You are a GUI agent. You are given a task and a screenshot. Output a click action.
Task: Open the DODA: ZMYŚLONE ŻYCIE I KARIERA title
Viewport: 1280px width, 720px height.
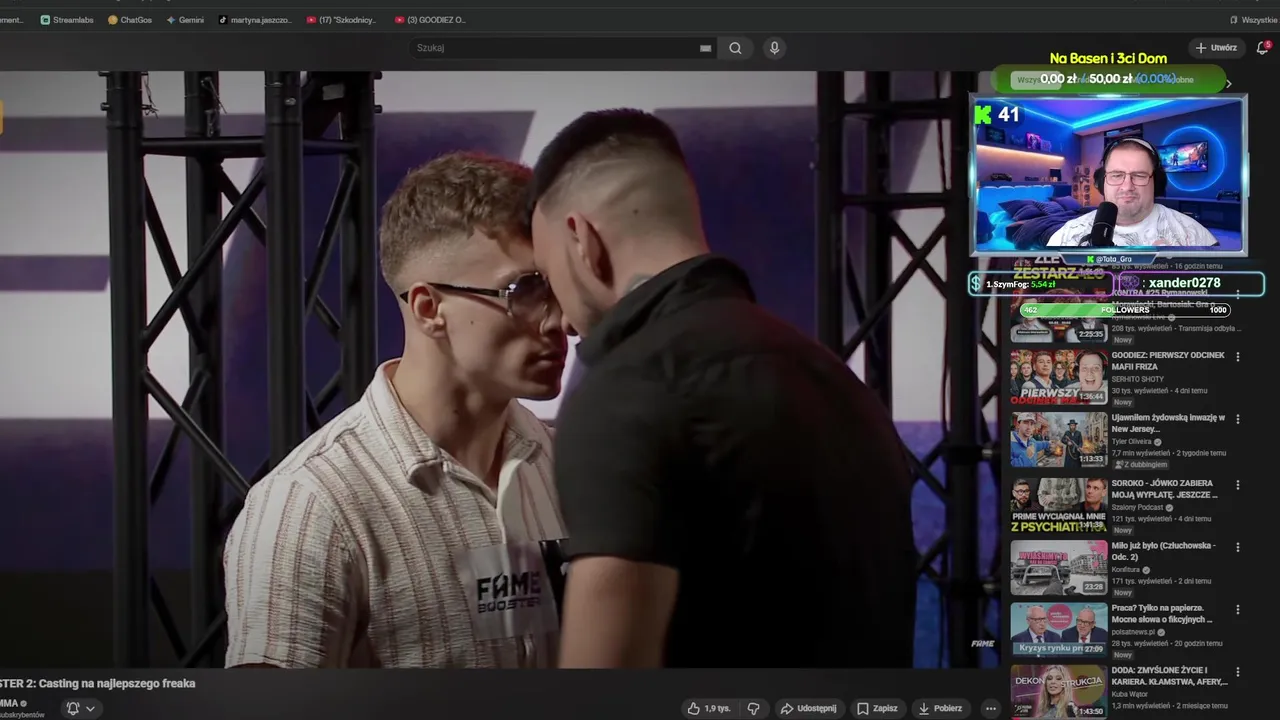[1169, 675]
